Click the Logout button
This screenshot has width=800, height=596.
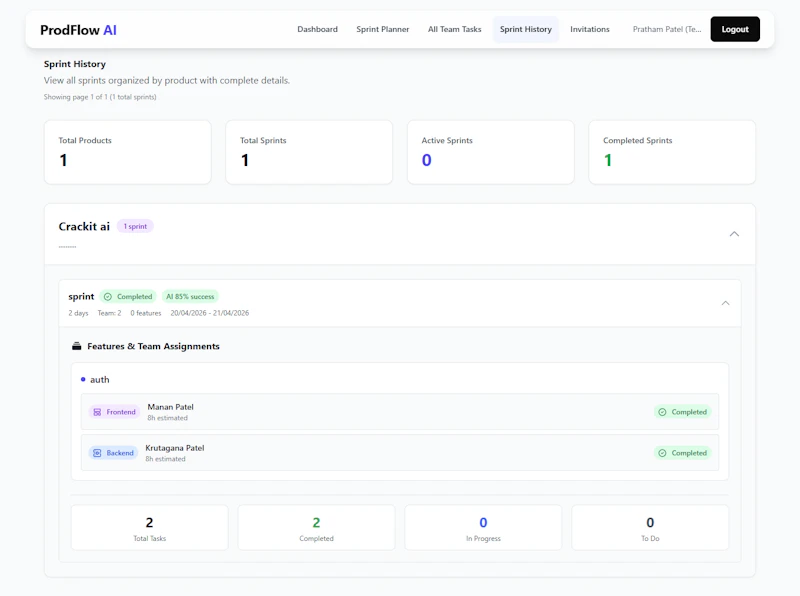click(x=735, y=29)
